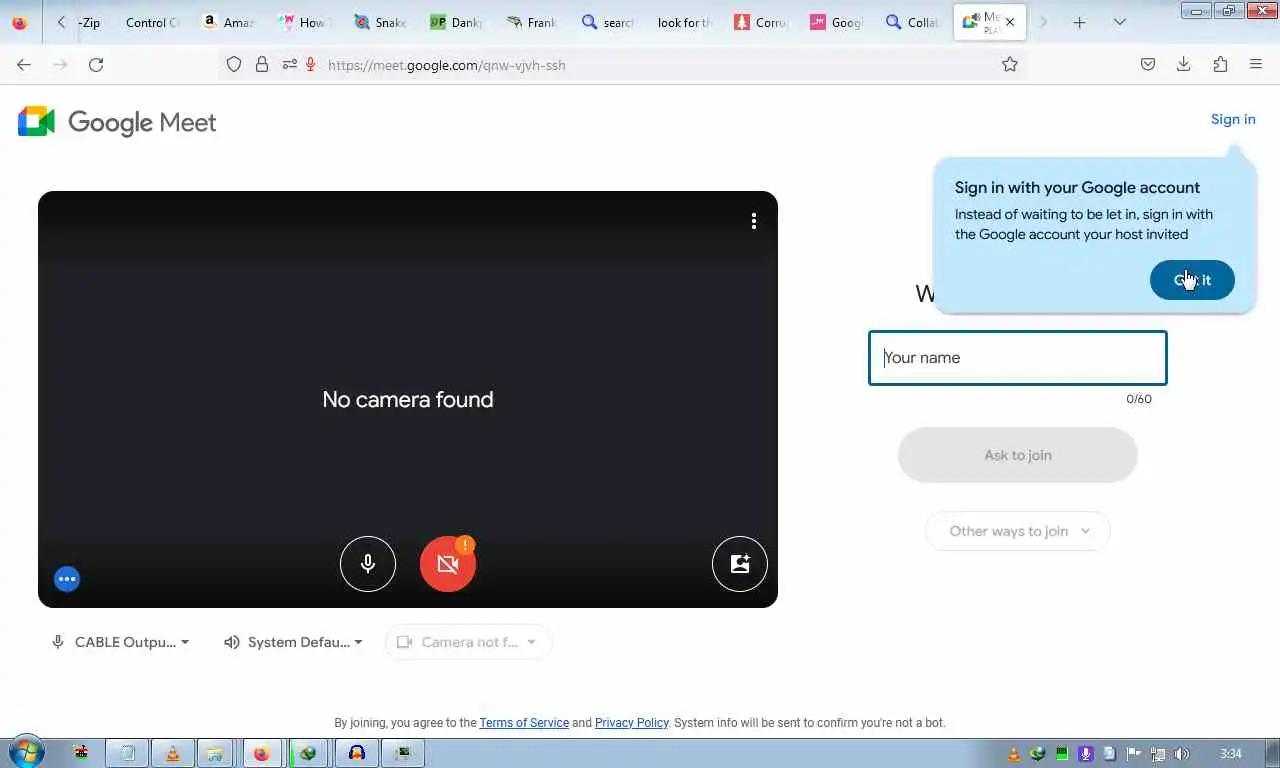Close the active Meet tab

pyautogui.click(x=1010, y=22)
